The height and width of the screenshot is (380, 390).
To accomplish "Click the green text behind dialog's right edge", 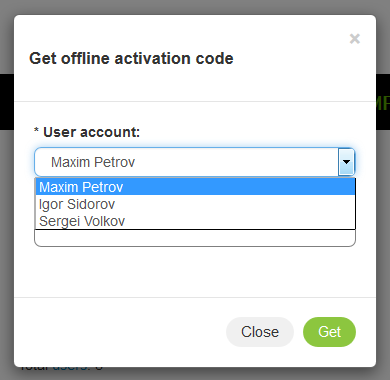I will pyautogui.click(x=383, y=103).
